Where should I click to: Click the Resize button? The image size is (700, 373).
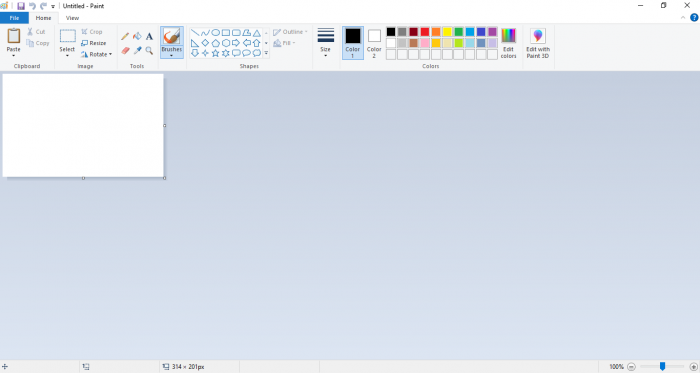pos(93,43)
